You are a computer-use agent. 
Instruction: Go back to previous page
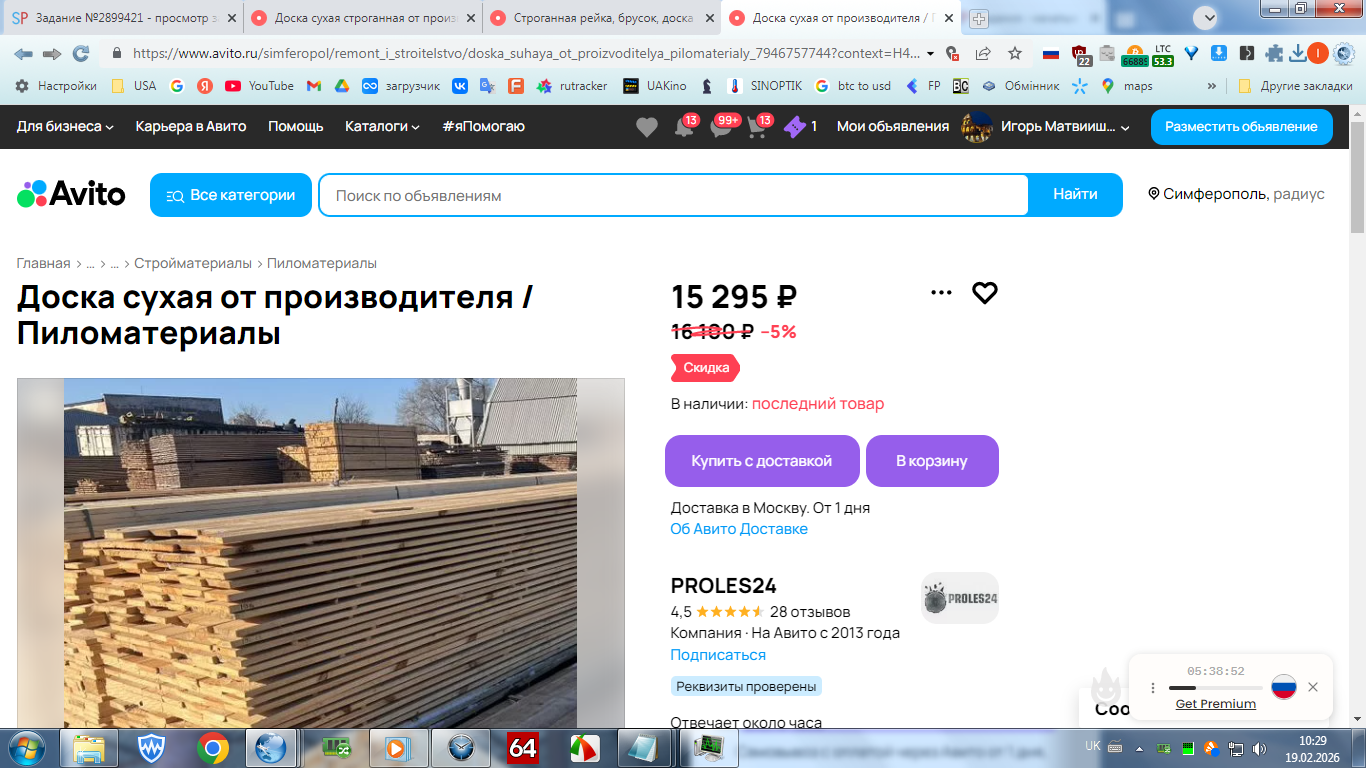tap(23, 54)
